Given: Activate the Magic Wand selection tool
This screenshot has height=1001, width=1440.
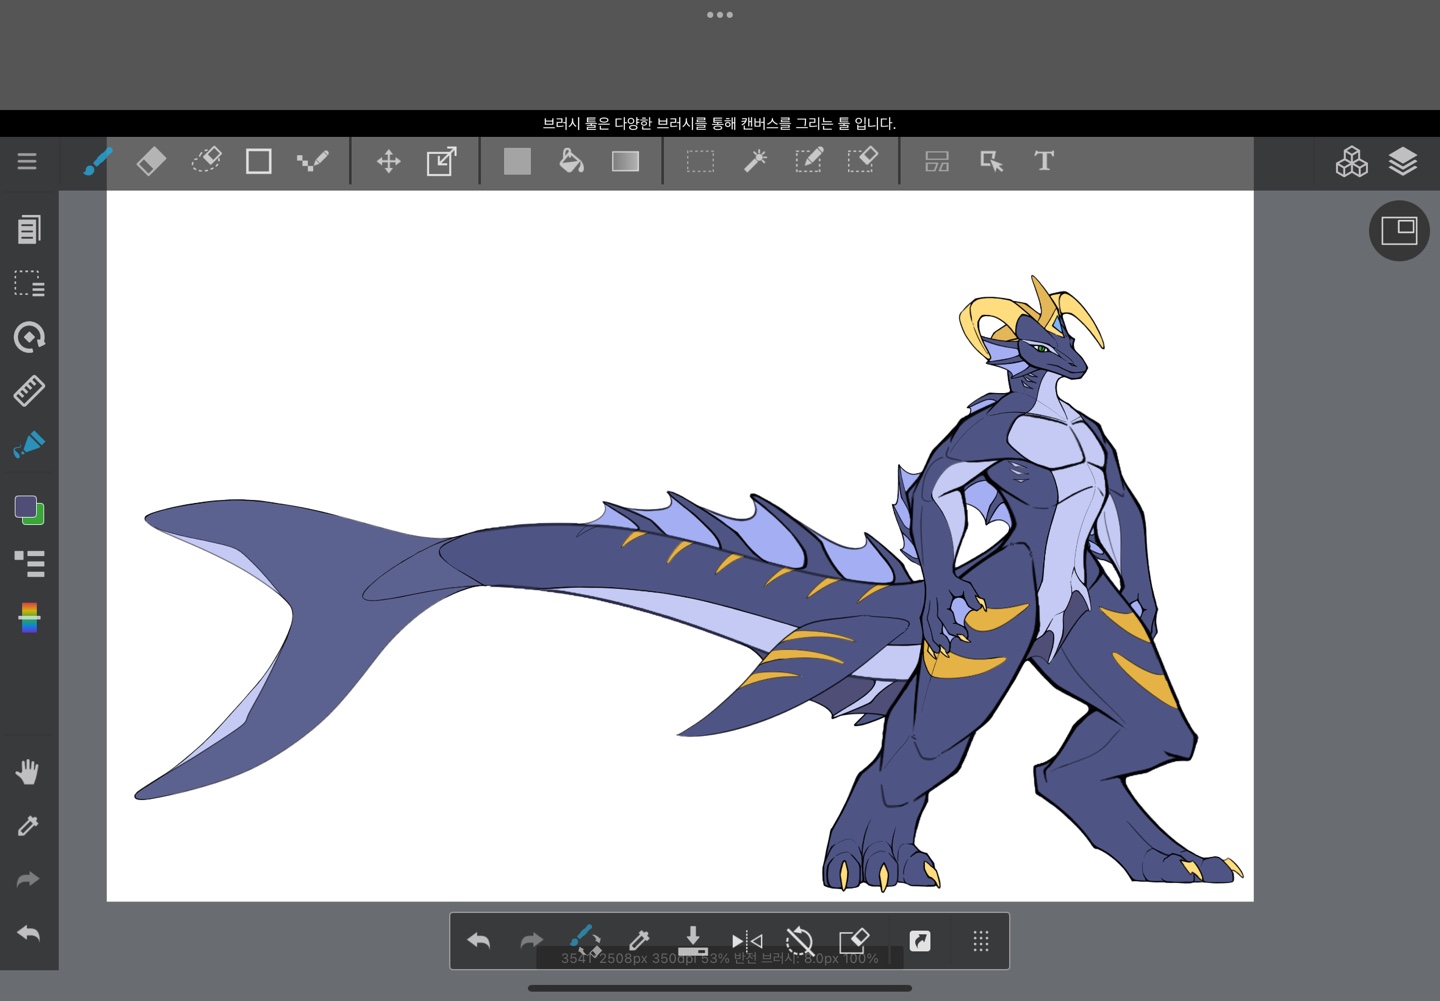Looking at the screenshot, I should 755,161.
